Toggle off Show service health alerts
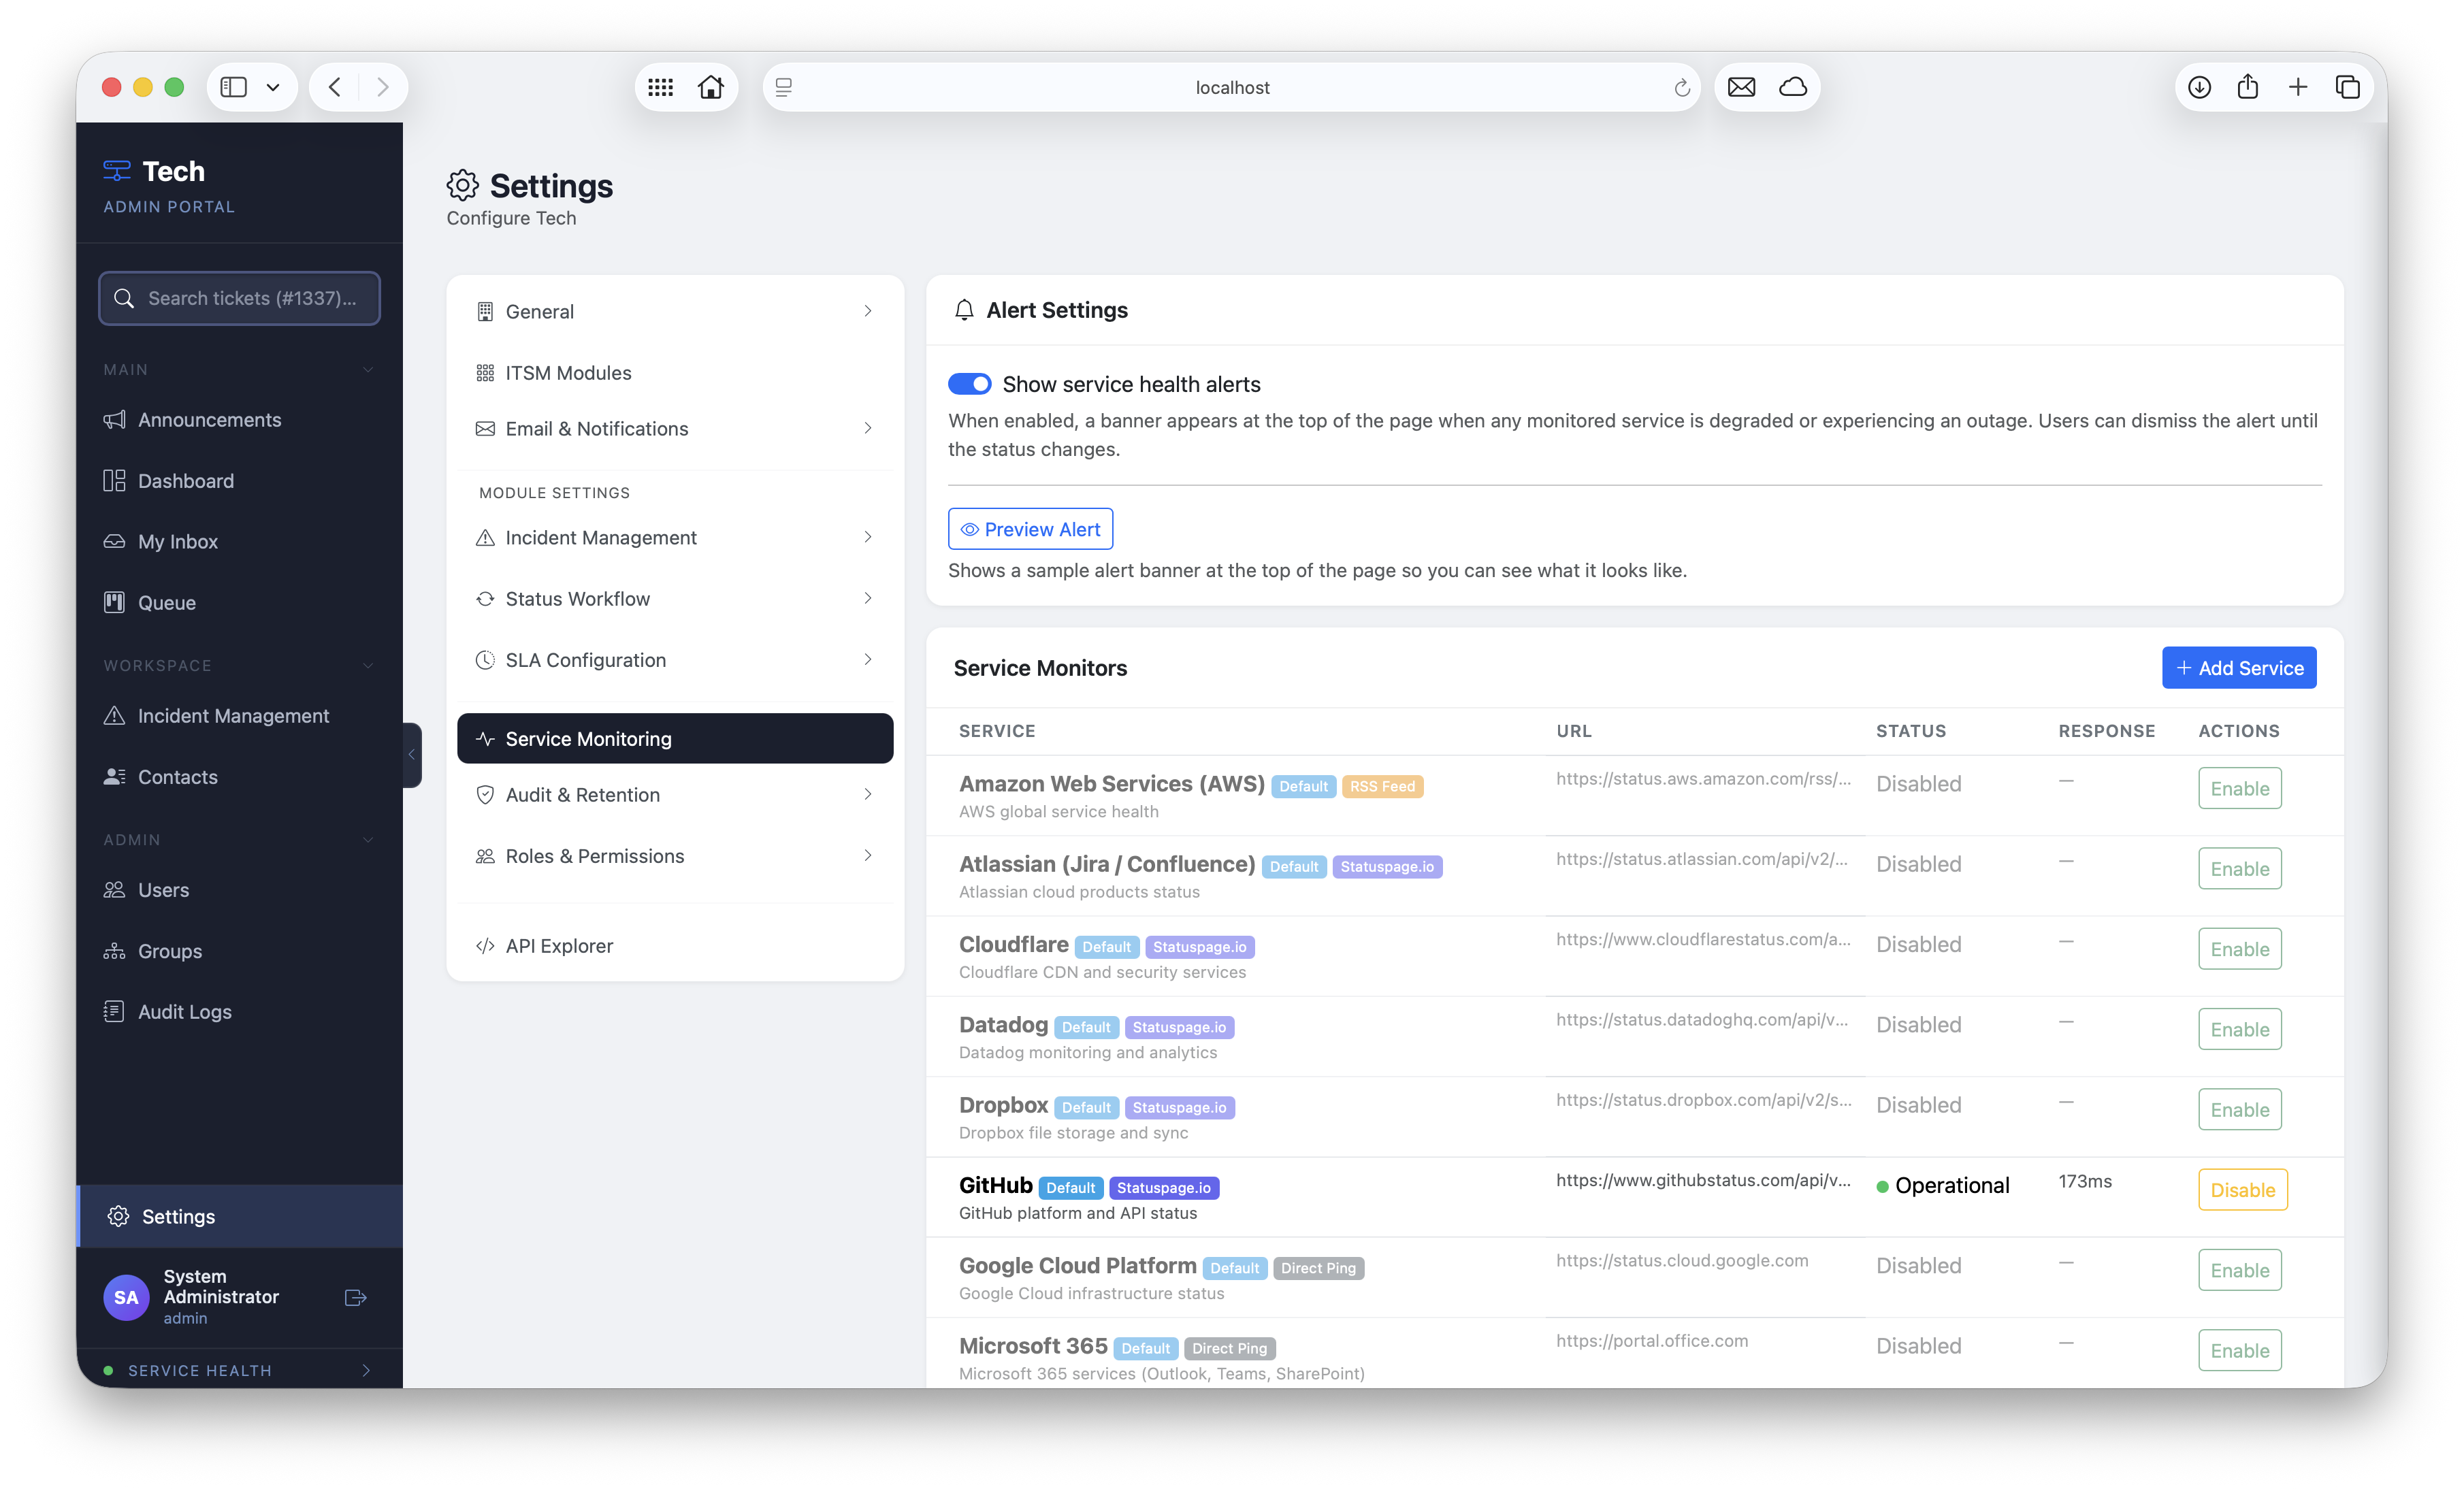Viewport: 2464px width, 1489px height. click(x=970, y=383)
